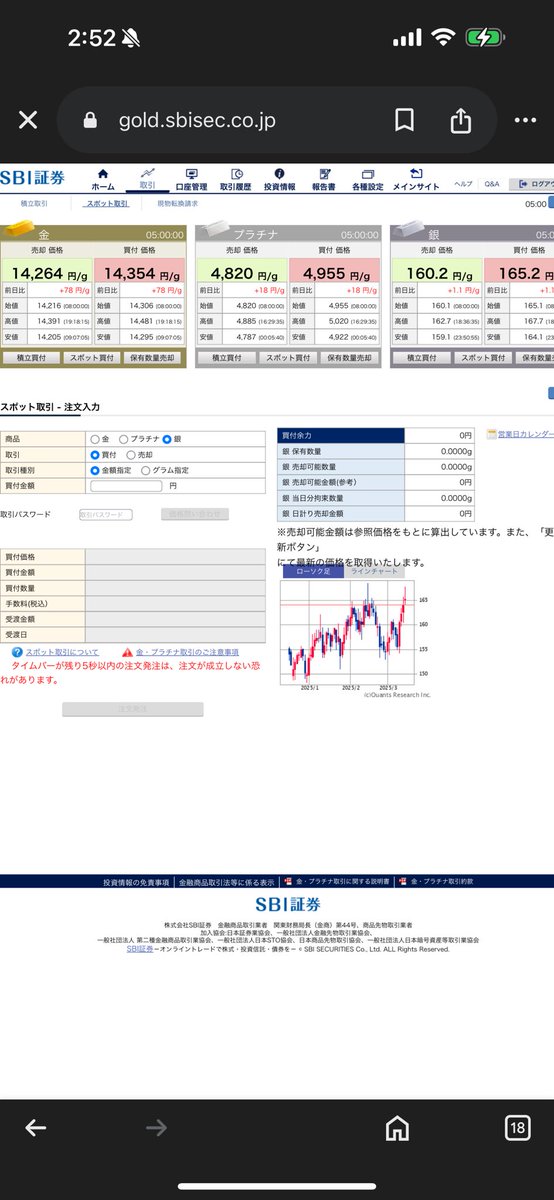This screenshot has height=1200, width=554.
Task: Click スポット買付 button under 銀
Action: click(481, 357)
